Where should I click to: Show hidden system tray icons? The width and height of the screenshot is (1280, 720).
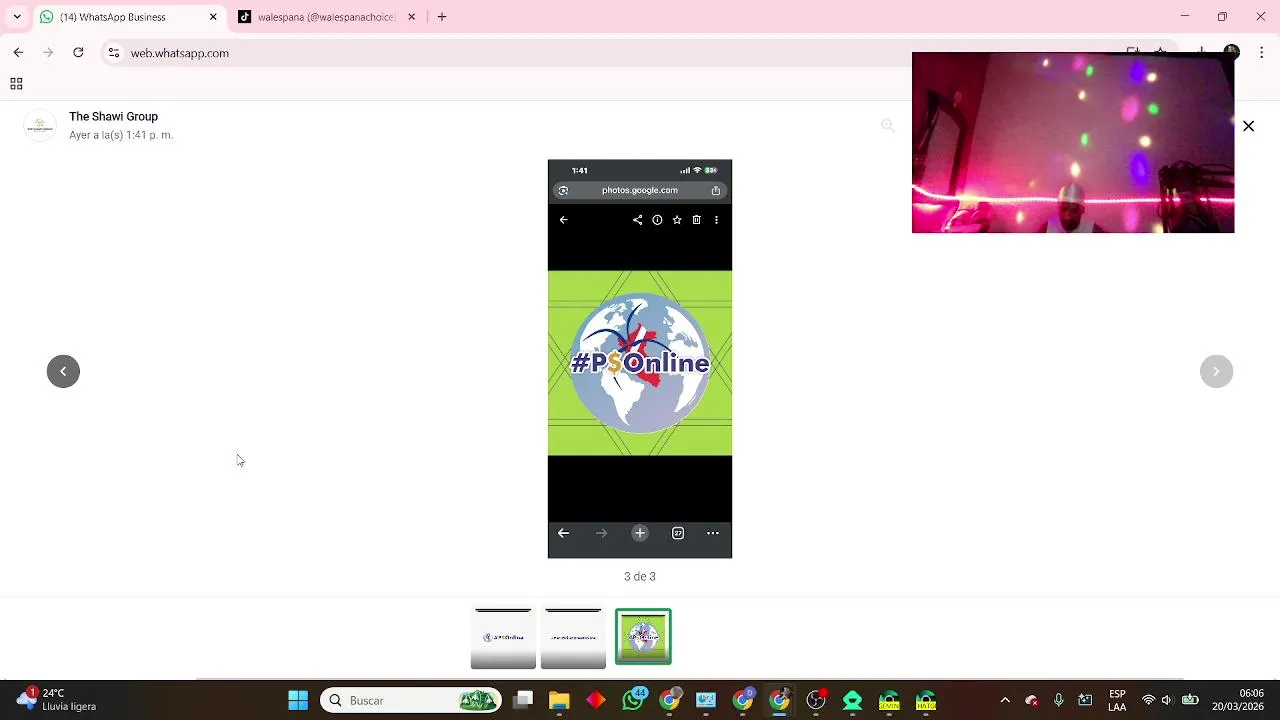[x=1005, y=700]
